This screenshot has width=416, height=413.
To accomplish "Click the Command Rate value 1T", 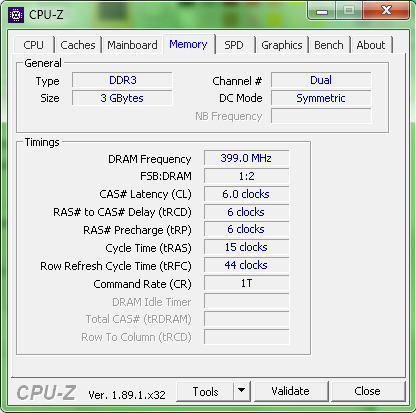I will click(x=246, y=283).
